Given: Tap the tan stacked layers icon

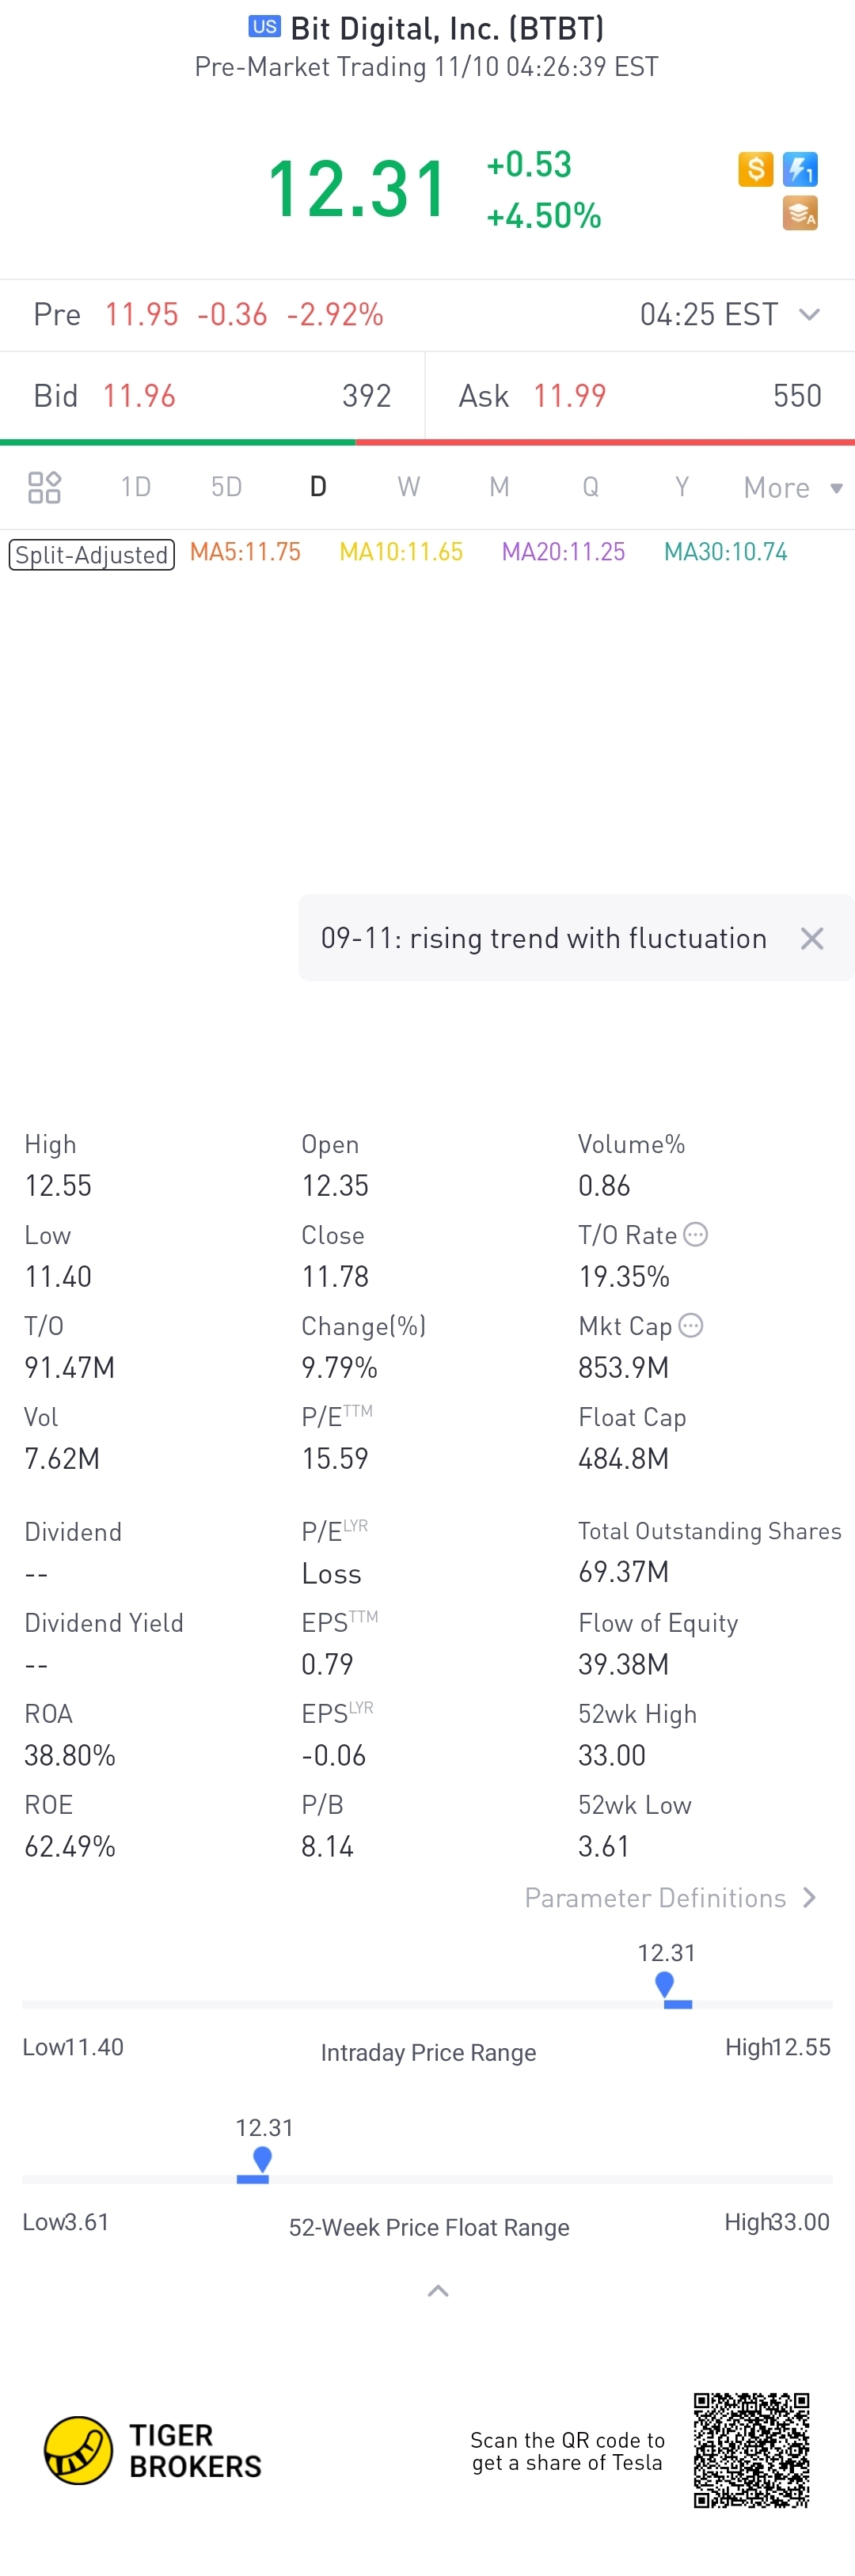Looking at the screenshot, I should point(800,213).
